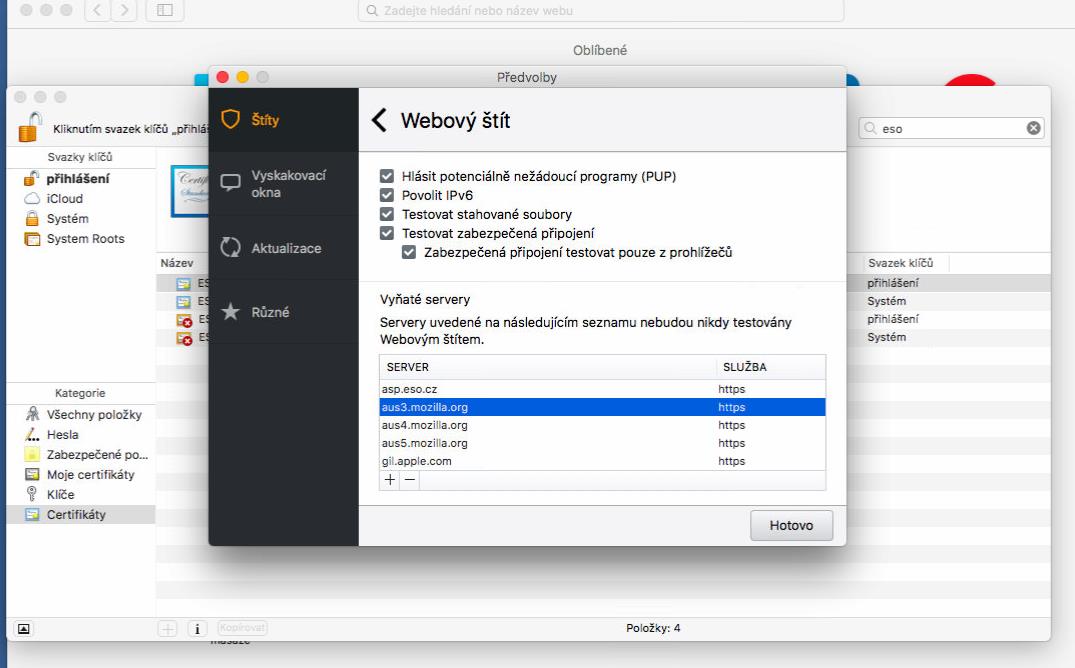Select the Certifikáty category

click(81, 514)
